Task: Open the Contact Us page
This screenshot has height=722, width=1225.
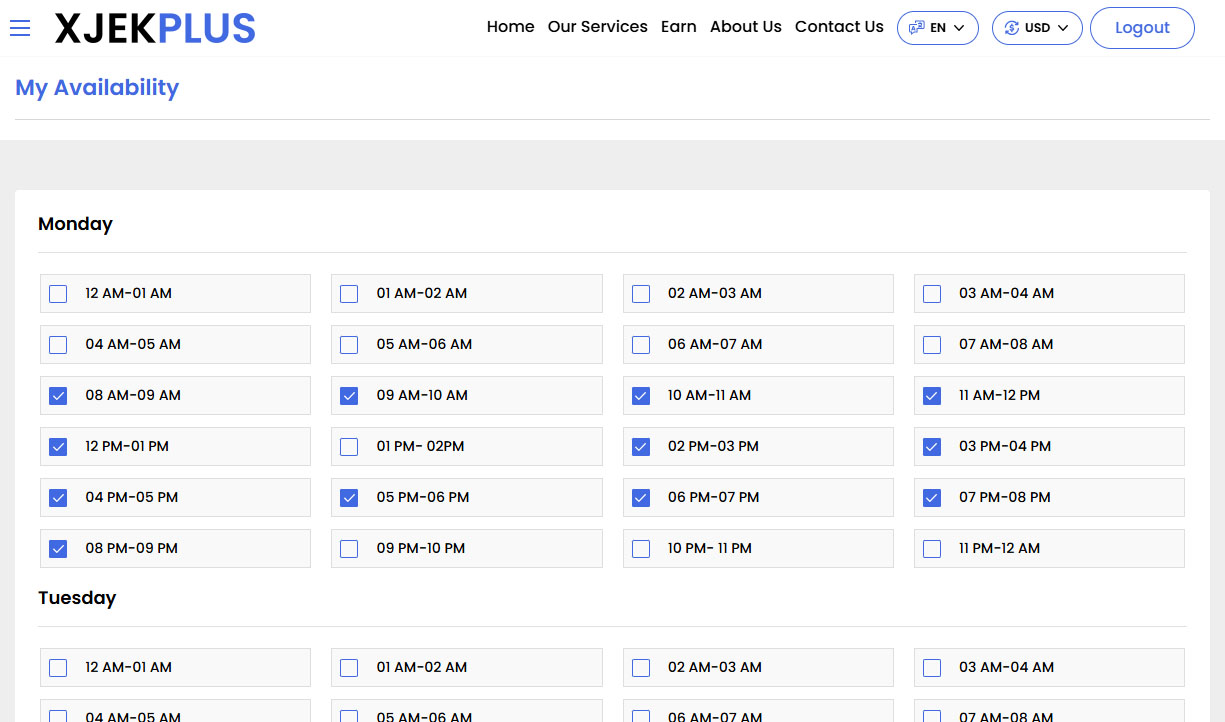Action: [839, 27]
